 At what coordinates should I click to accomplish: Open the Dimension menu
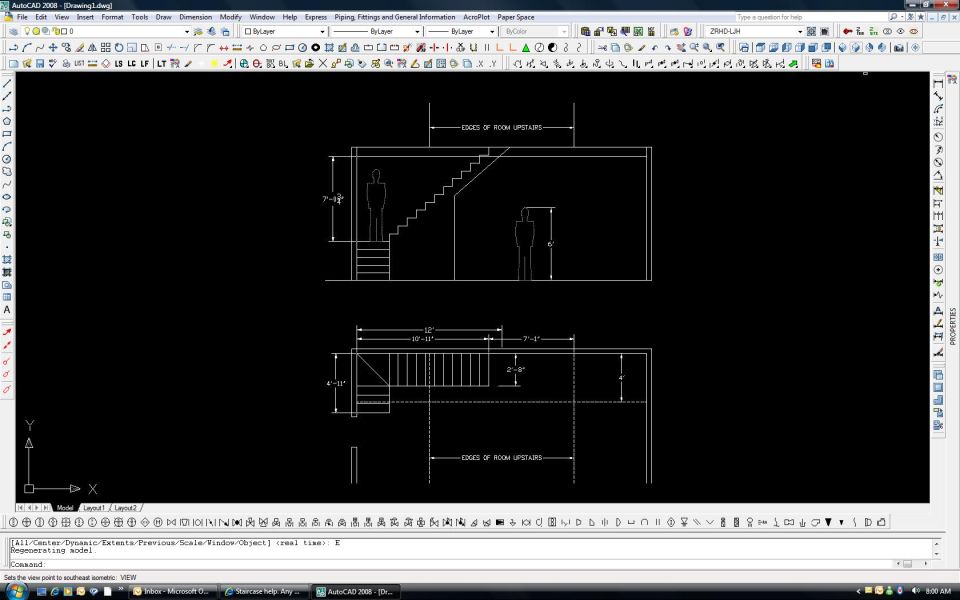pyautogui.click(x=195, y=17)
